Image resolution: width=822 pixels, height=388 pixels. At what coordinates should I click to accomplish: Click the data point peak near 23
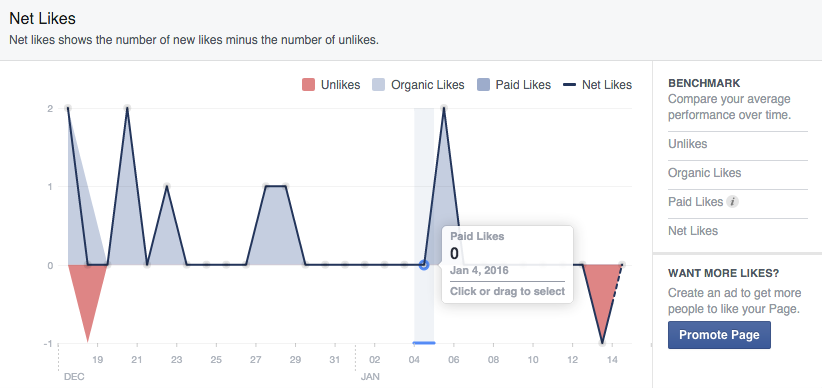point(167,187)
